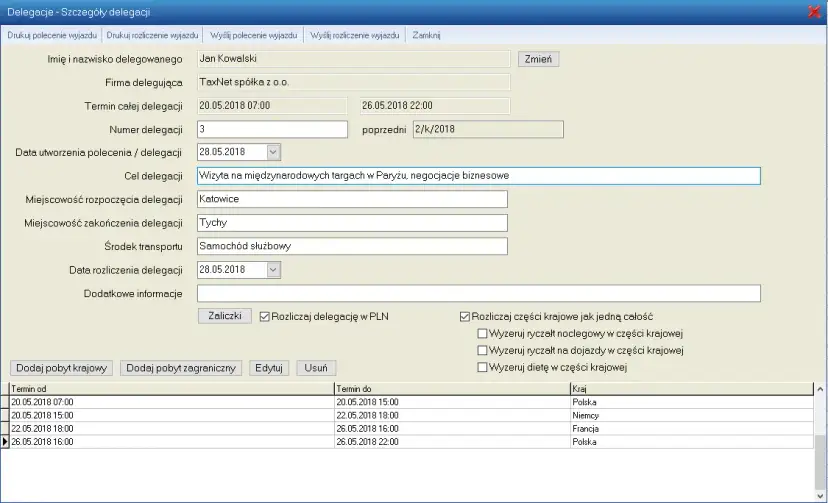Open Data utworzenia polecenia date dropdown
This screenshot has width=828, height=503.
(x=273, y=152)
